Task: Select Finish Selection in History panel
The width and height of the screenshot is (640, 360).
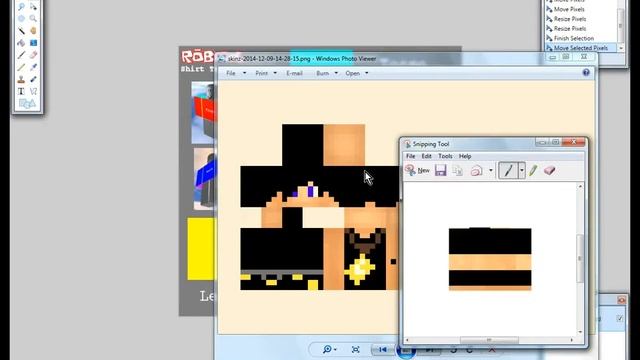Action: click(573, 38)
